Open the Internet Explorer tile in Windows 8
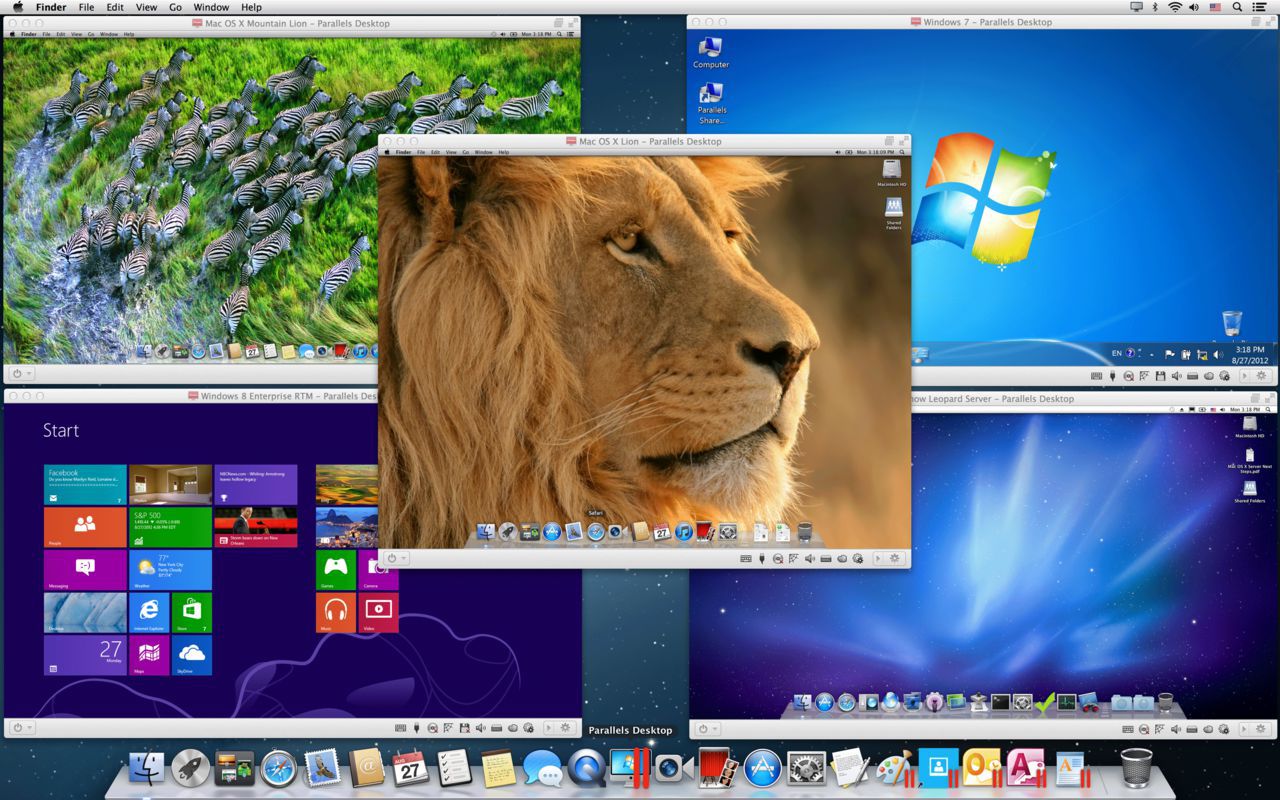The width and height of the screenshot is (1280, 800). 149,611
